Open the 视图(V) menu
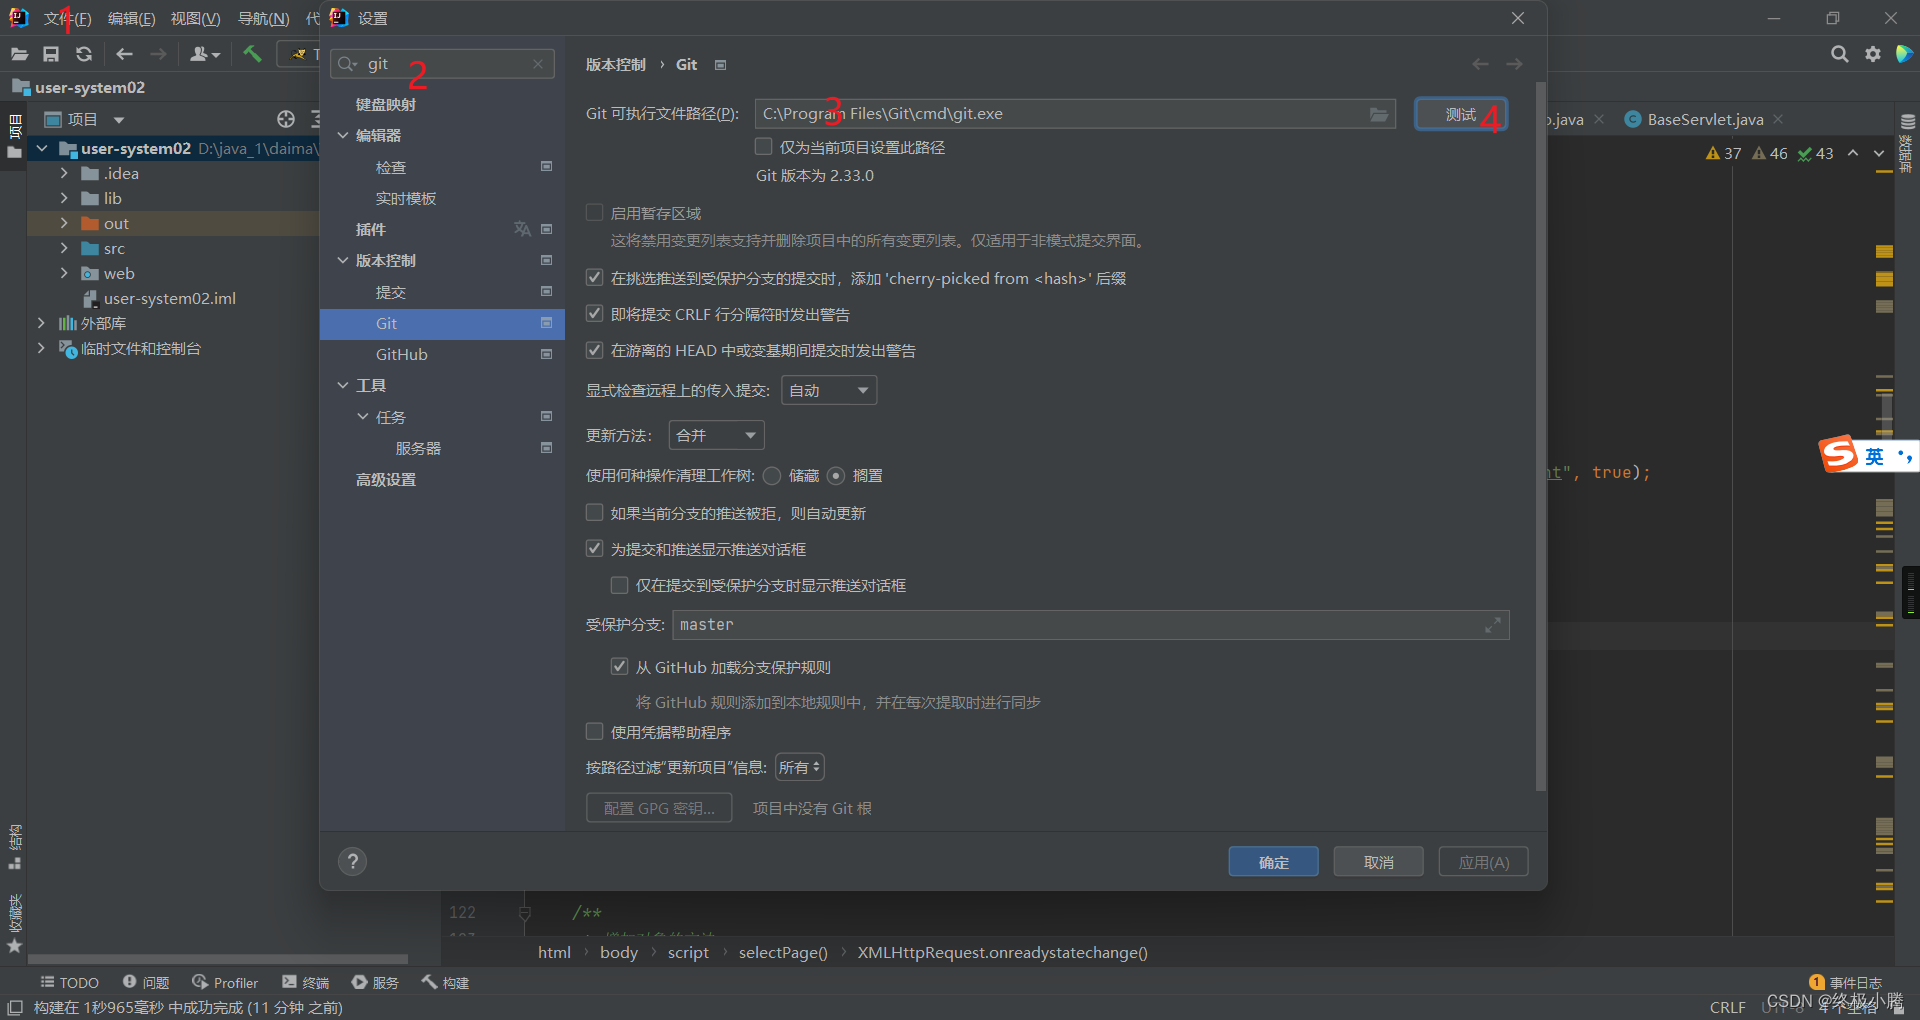 point(195,19)
